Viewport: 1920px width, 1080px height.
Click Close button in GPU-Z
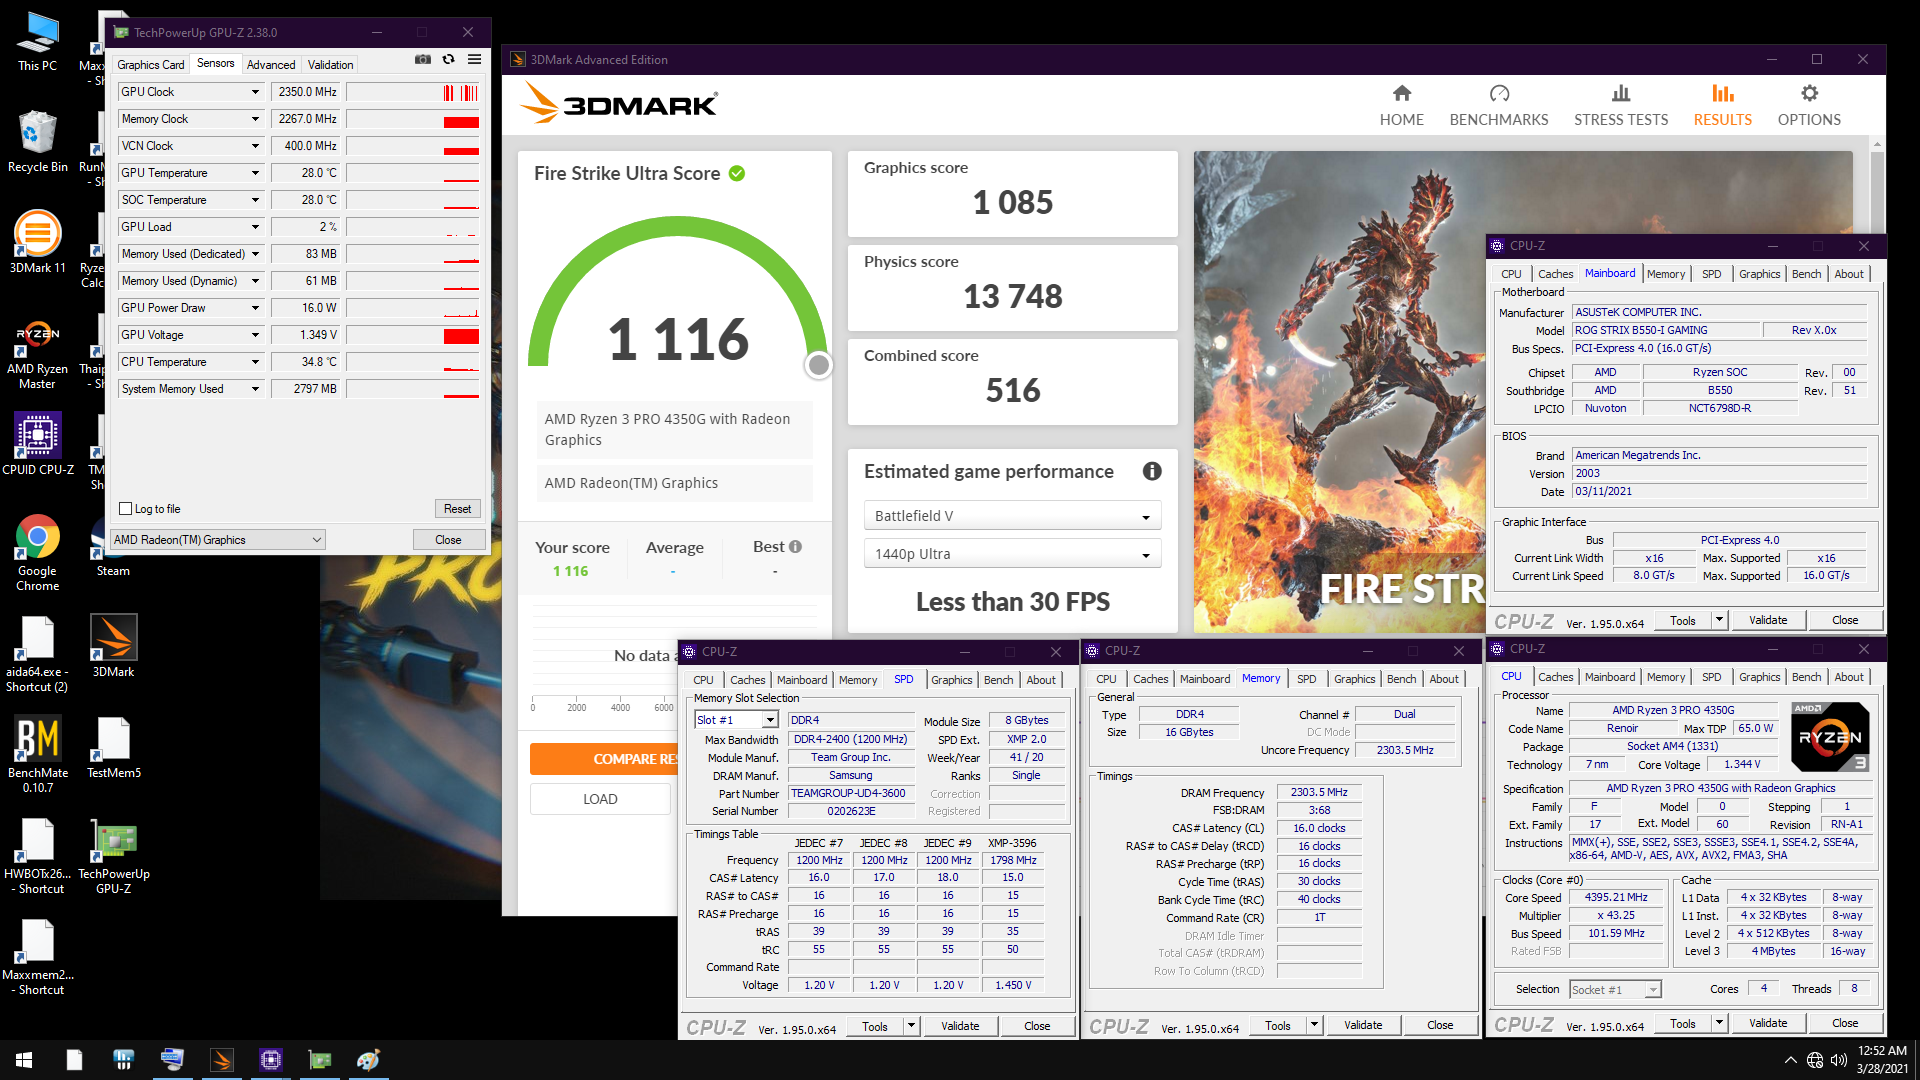pos(448,540)
